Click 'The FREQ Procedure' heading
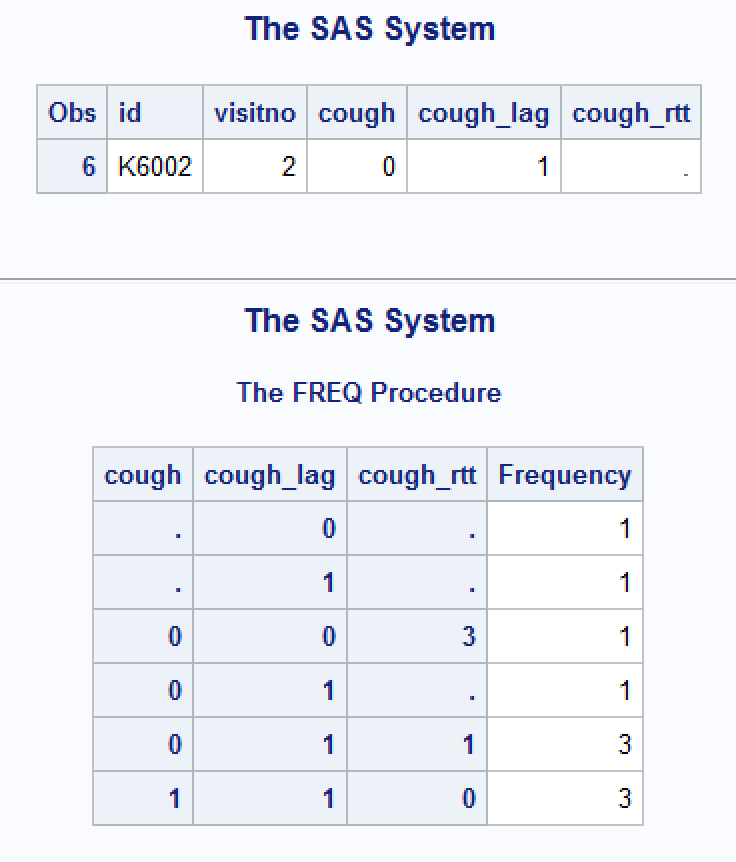 (369, 392)
